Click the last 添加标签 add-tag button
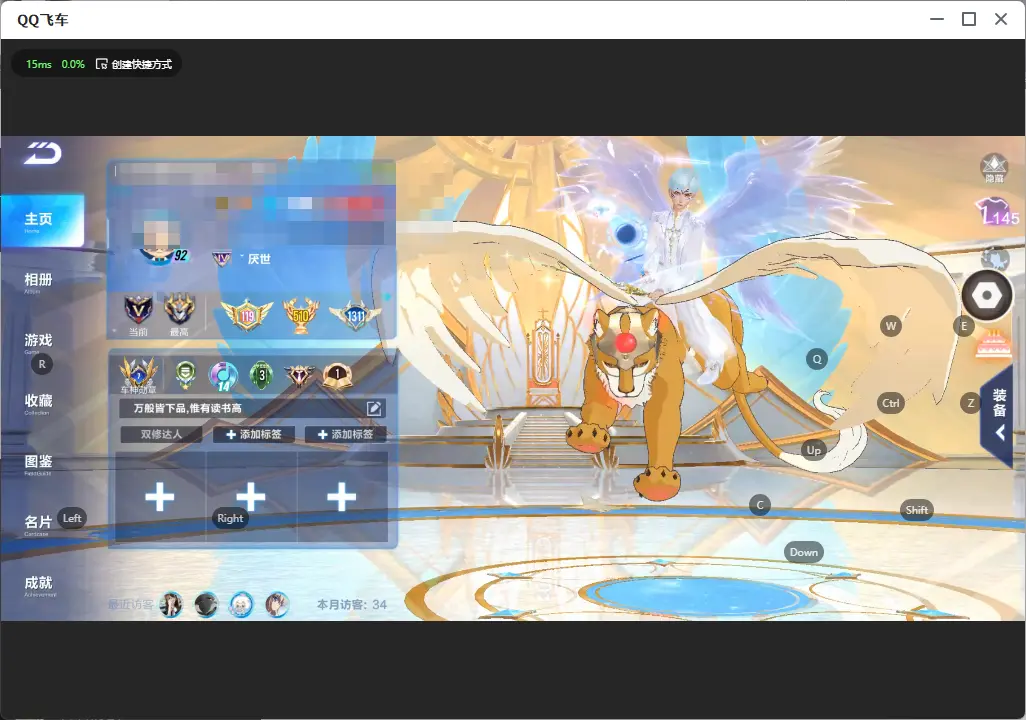Image resolution: width=1026 pixels, height=720 pixels. click(x=345, y=434)
